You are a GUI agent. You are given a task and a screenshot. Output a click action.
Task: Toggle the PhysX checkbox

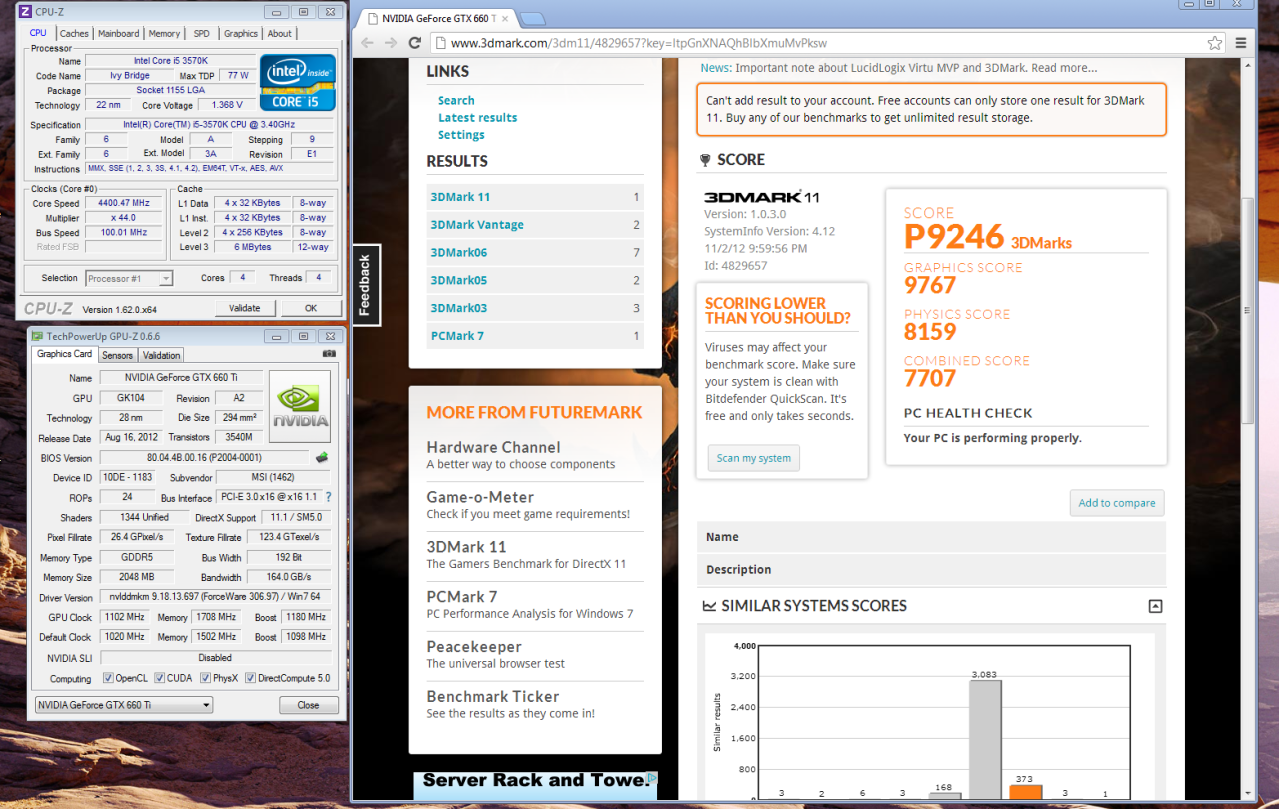tap(205, 678)
